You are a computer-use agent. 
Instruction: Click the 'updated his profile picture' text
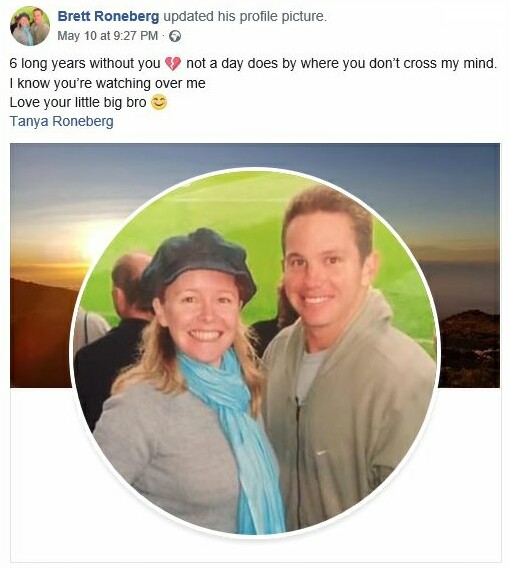pos(245,16)
